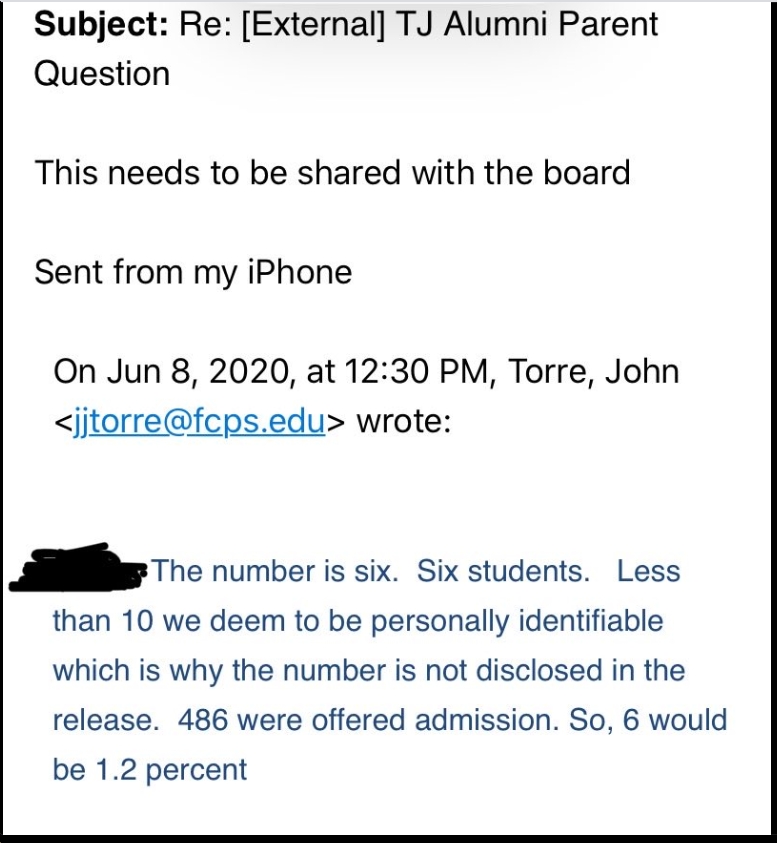Select the "Sent from my iPhone" signature line

tap(193, 272)
